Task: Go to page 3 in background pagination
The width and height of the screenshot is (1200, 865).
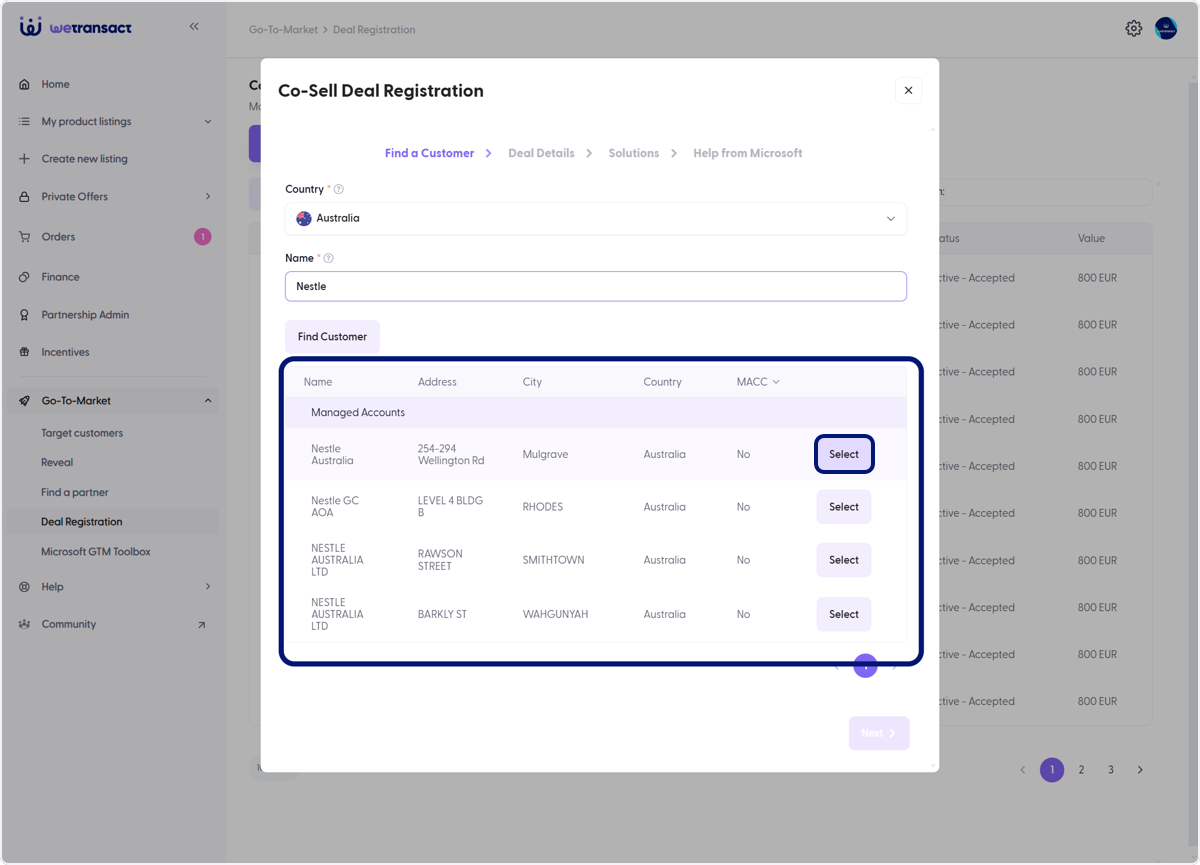Action: click(x=1111, y=770)
